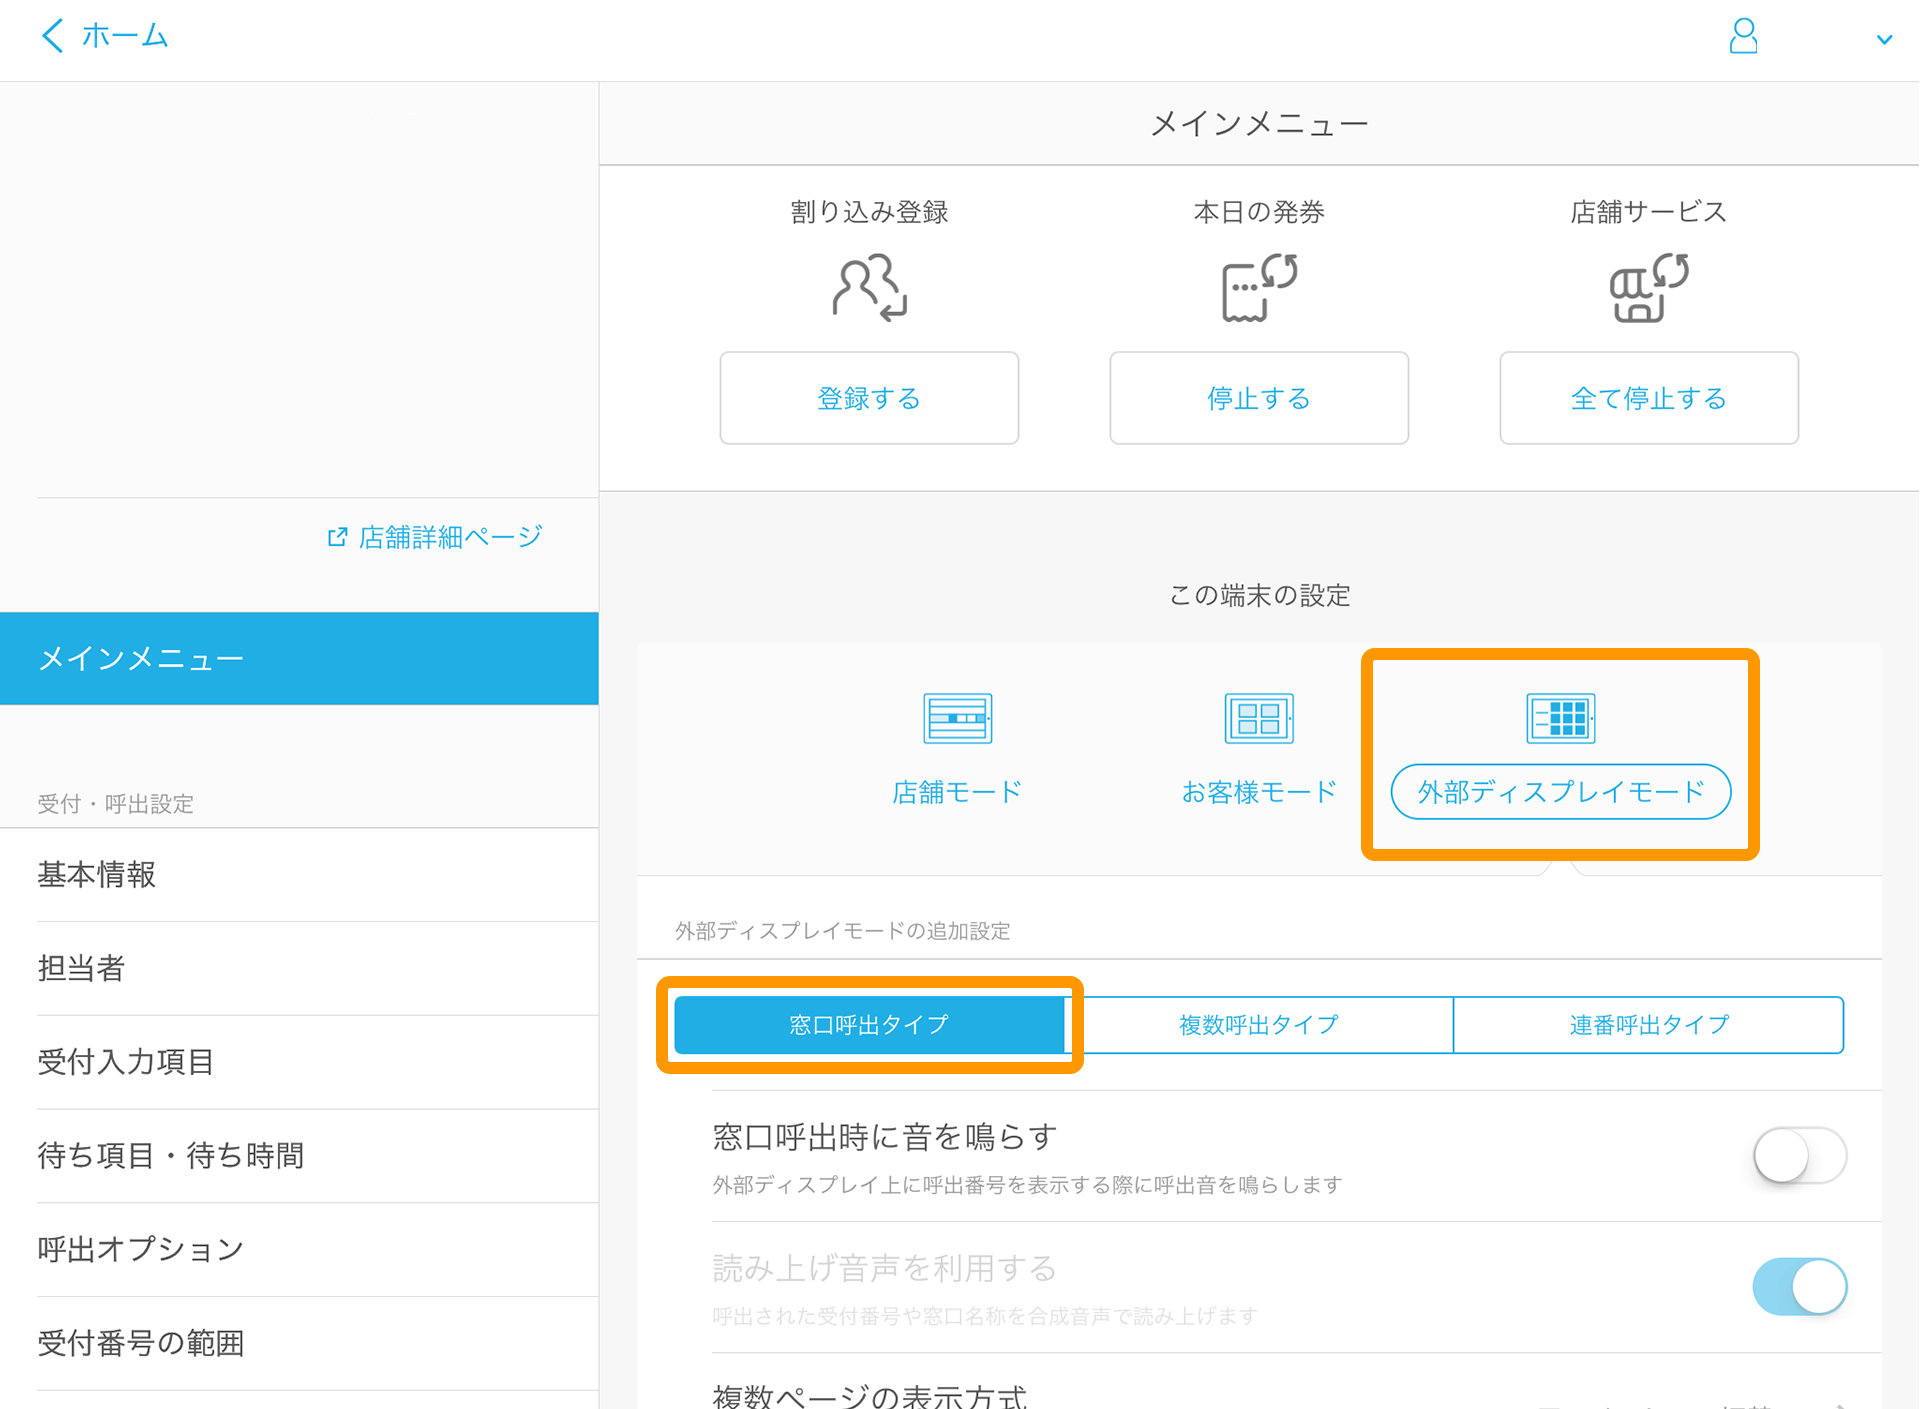Click the 店舗モード display icon
This screenshot has width=1920, height=1409.
pyautogui.click(x=957, y=718)
